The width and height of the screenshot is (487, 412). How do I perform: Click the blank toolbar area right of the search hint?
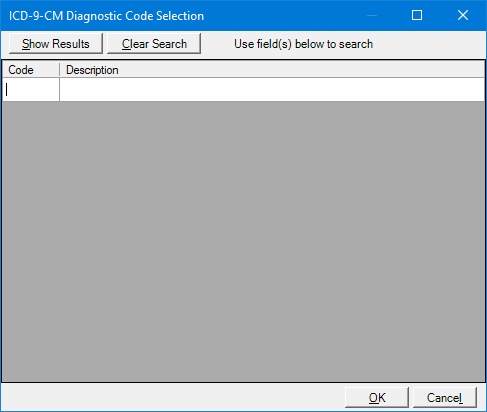pos(428,44)
